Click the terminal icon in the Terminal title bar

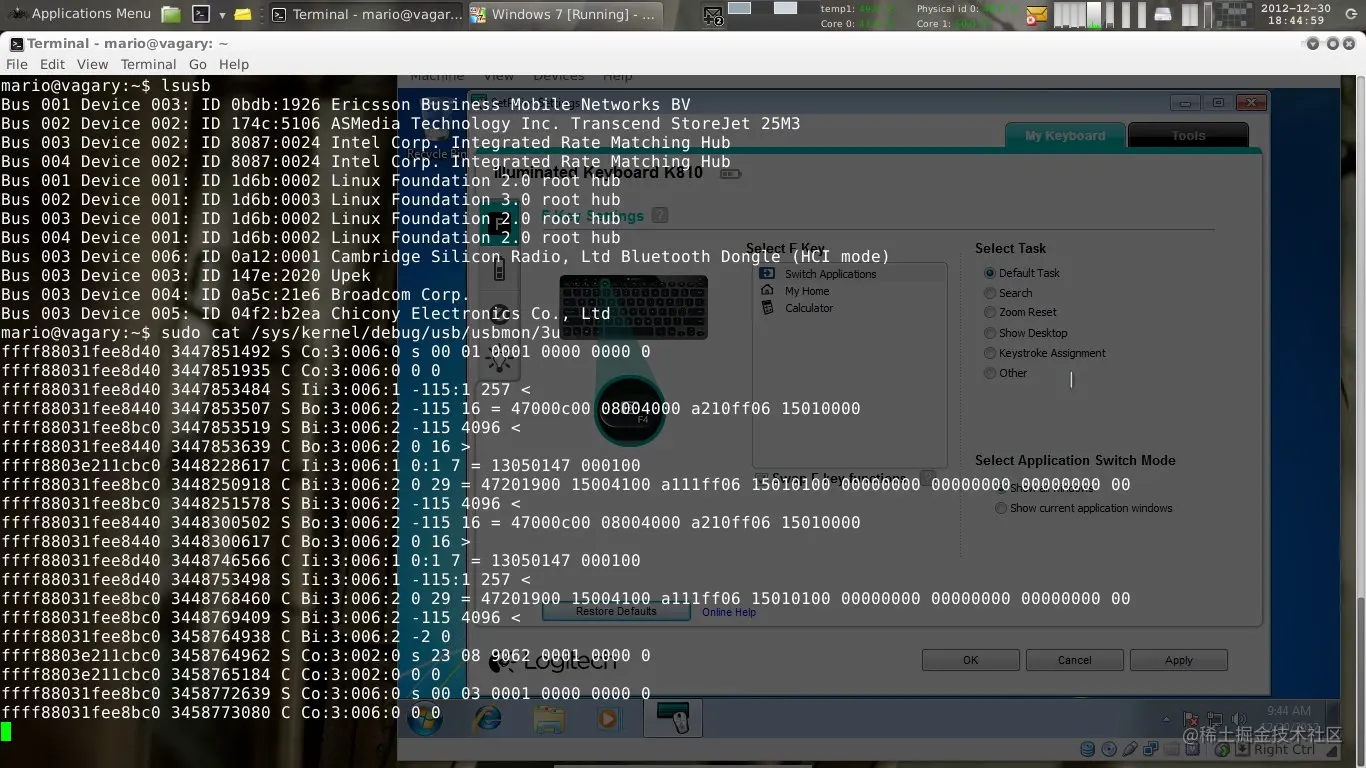(15, 44)
